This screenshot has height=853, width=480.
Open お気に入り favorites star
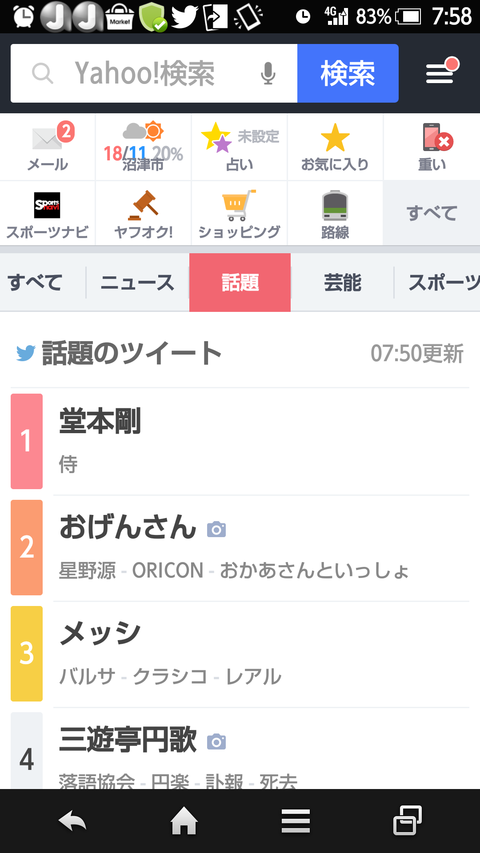tap(335, 147)
